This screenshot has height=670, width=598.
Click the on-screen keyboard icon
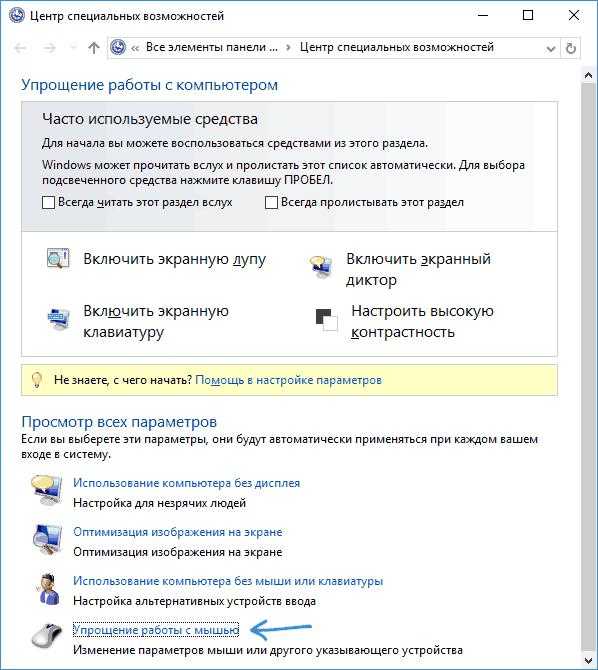(x=58, y=318)
